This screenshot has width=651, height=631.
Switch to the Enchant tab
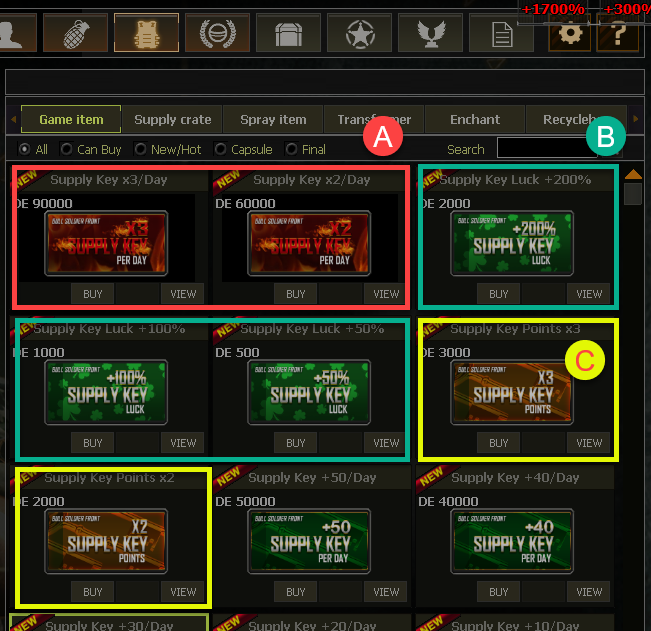coord(475,119)
